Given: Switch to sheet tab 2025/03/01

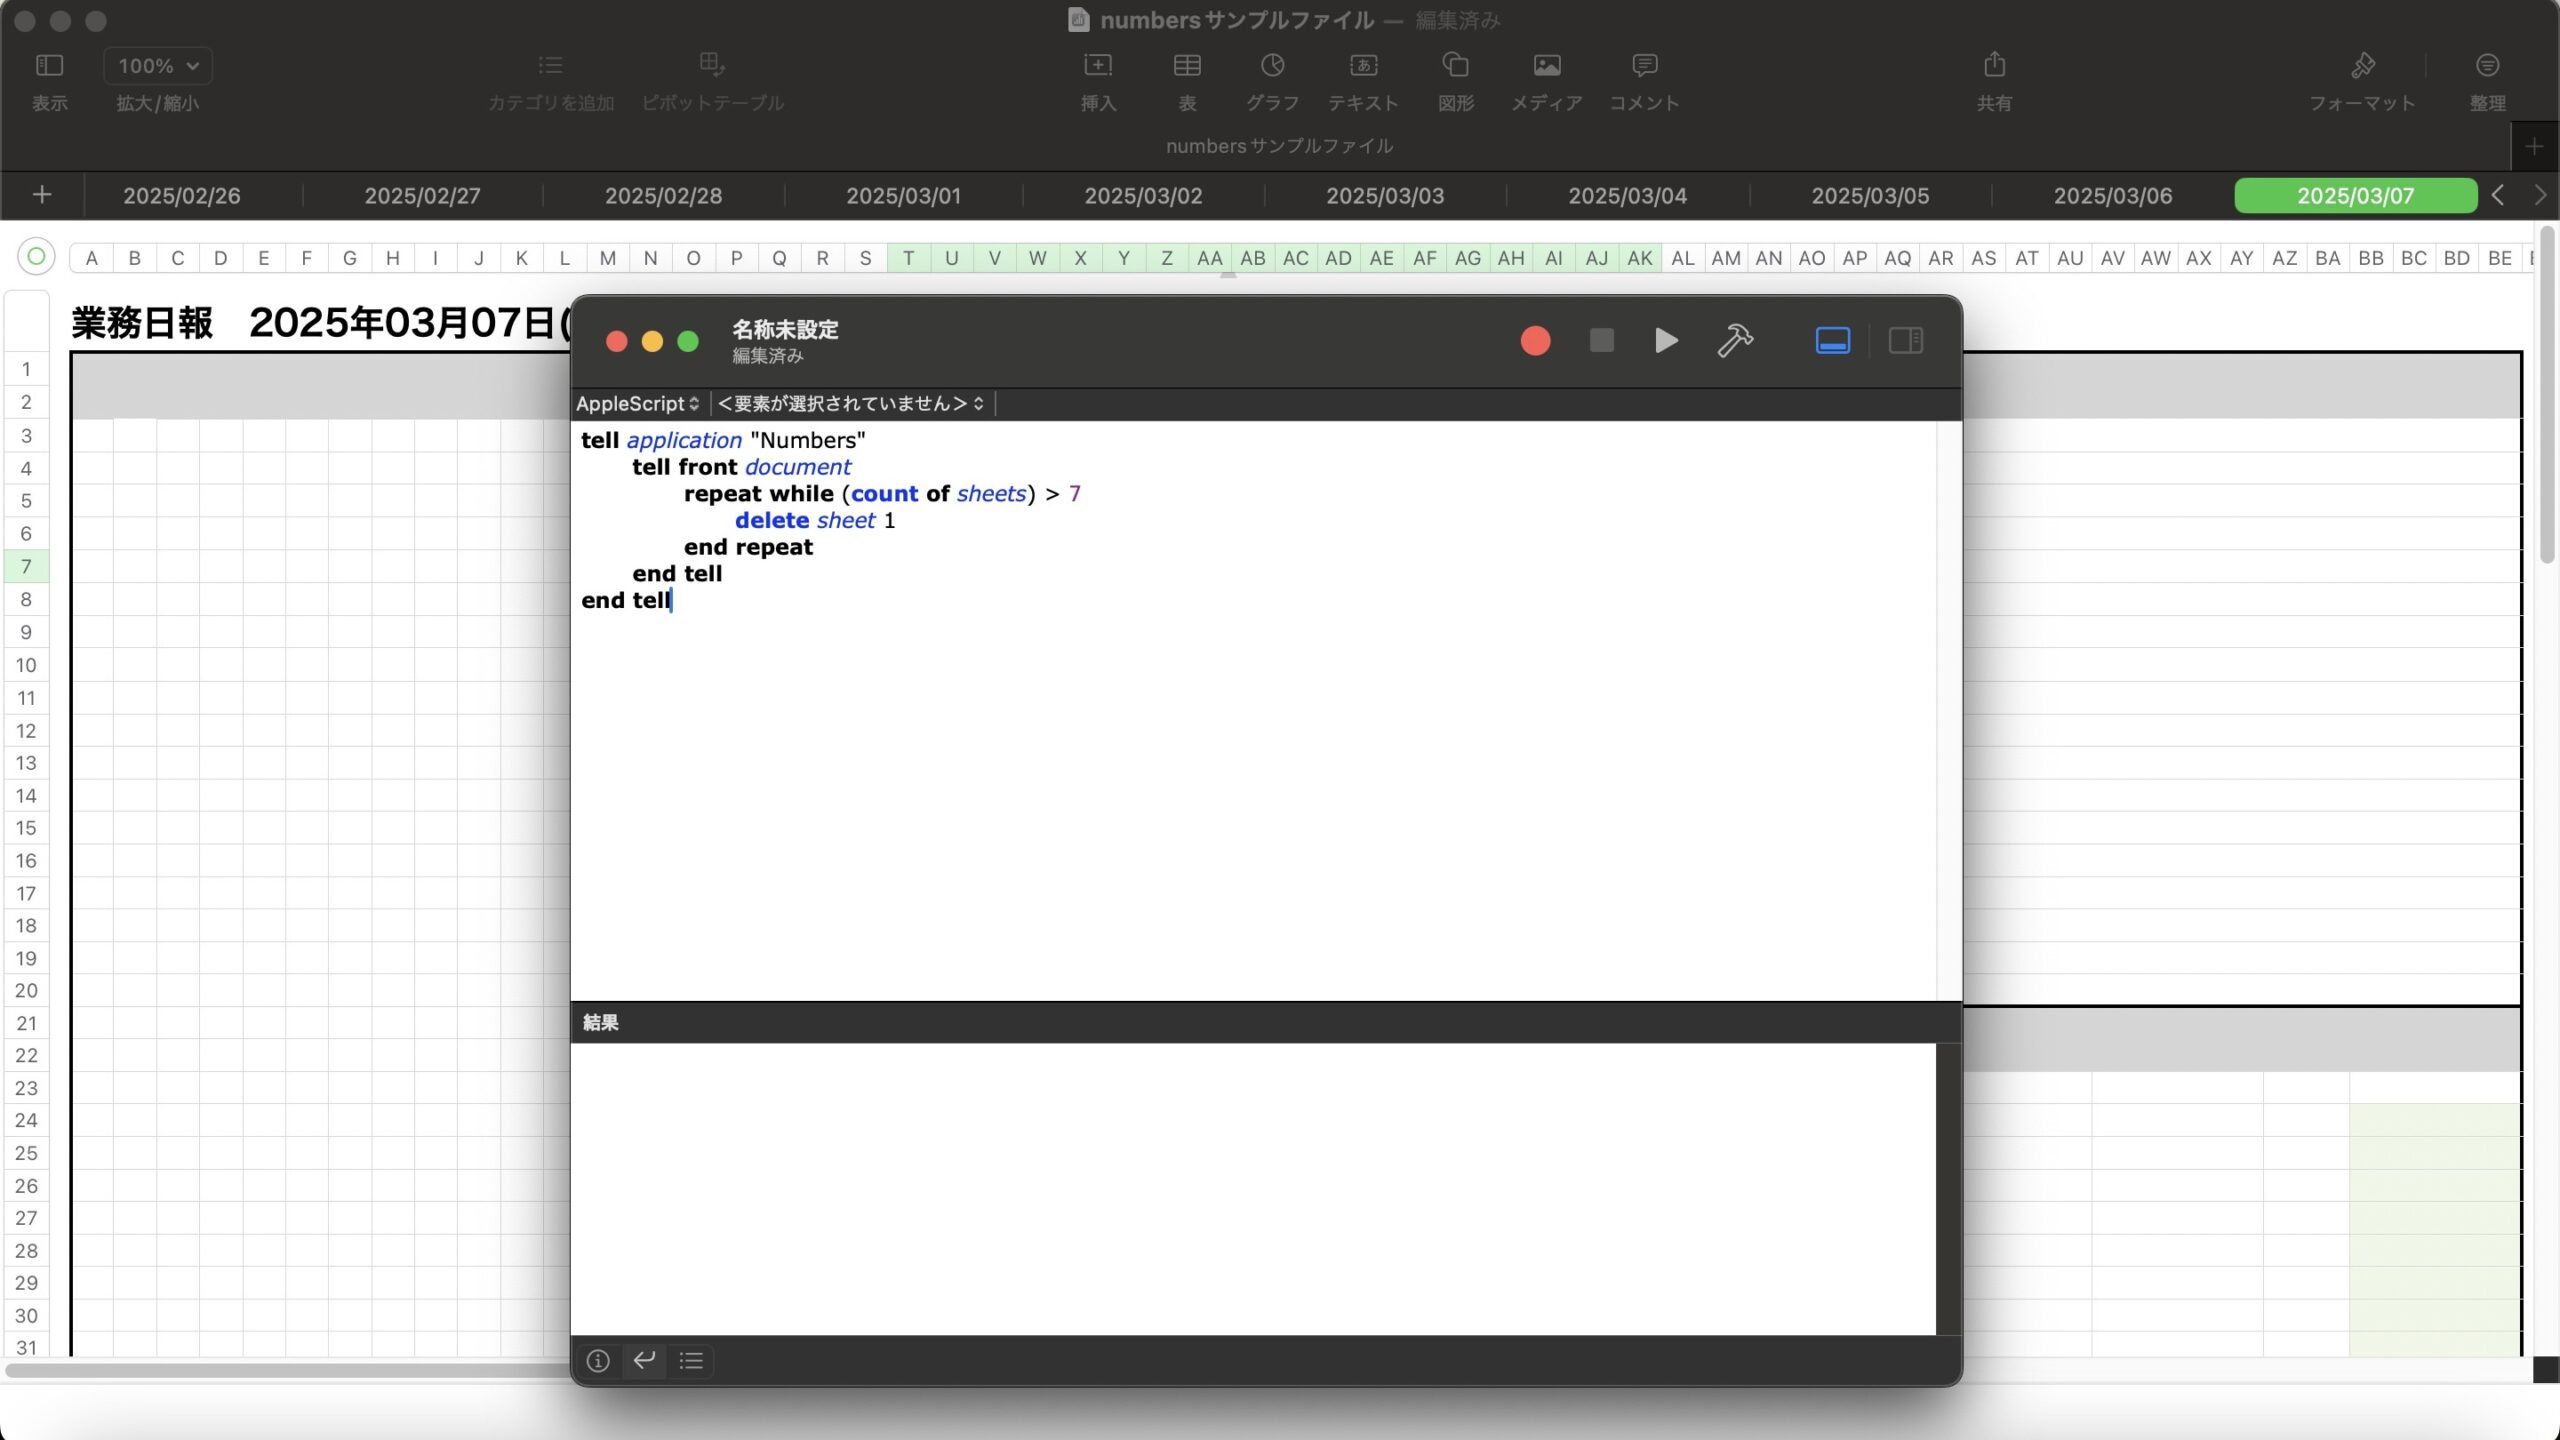Looking at the screenshot, I should [904, 196].
